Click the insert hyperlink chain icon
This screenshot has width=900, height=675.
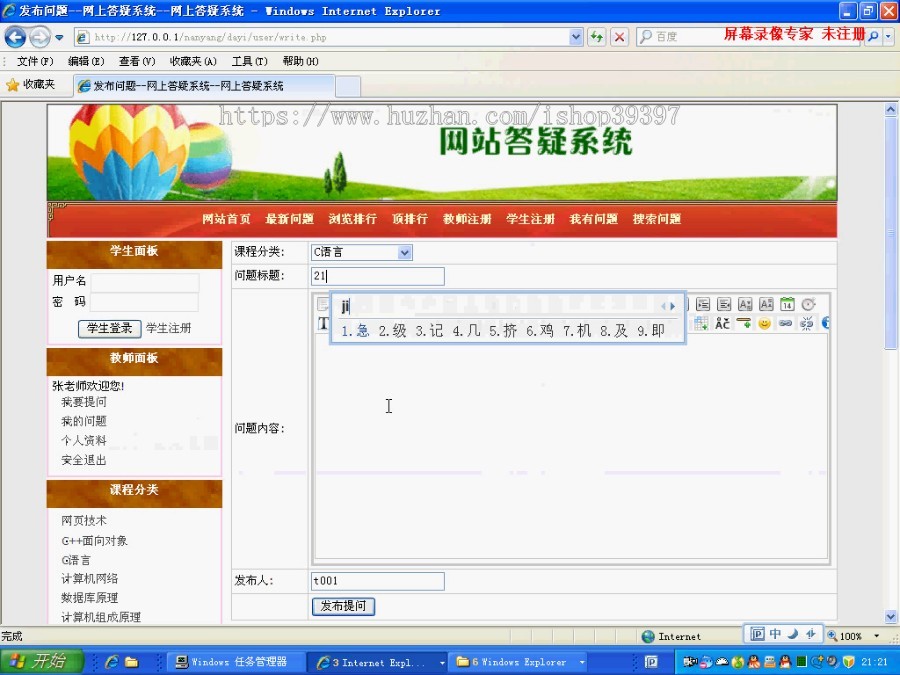pos(785,324)
